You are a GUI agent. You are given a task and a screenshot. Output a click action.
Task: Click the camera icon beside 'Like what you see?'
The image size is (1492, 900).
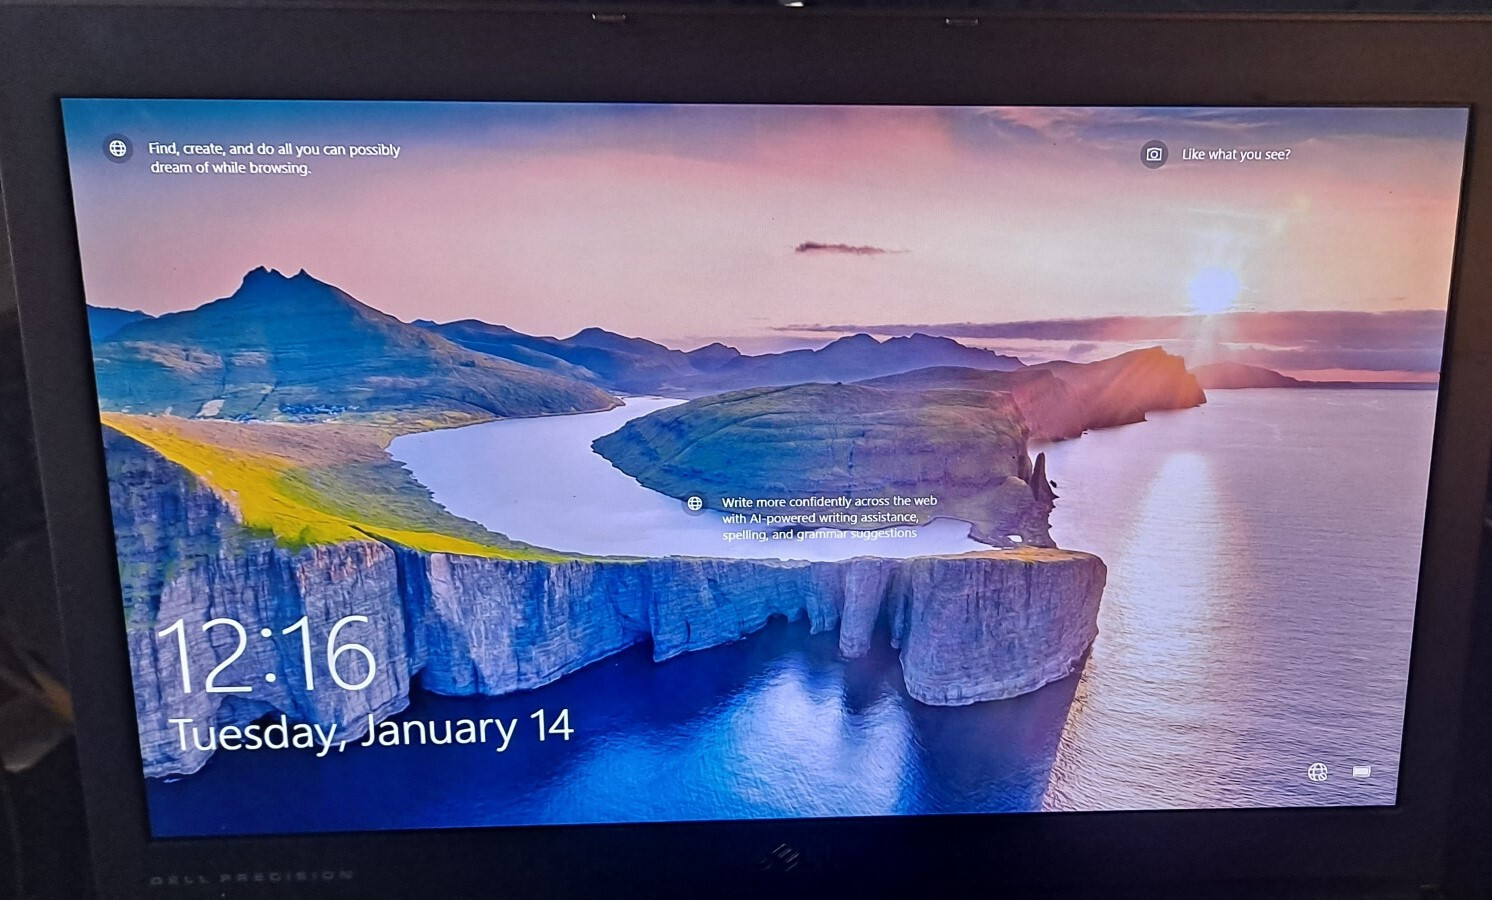click(x=1154, y=154)
